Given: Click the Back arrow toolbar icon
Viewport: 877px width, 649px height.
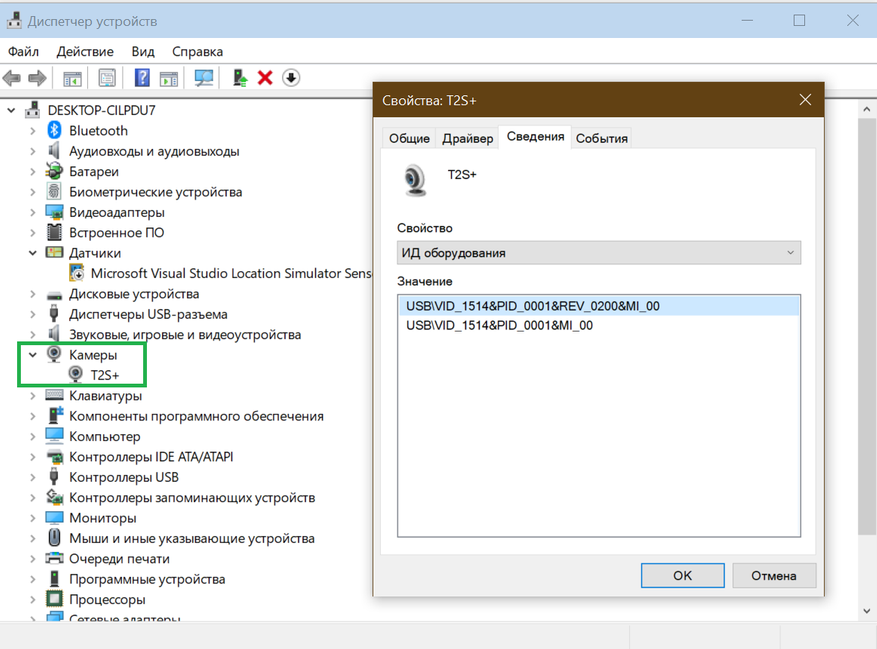Looking at the screenshot, I should click(12, 78).
